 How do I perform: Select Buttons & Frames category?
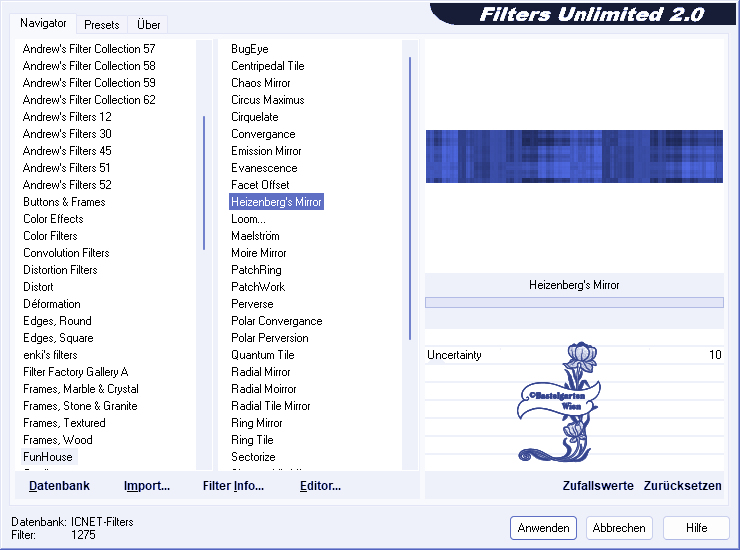64,202
